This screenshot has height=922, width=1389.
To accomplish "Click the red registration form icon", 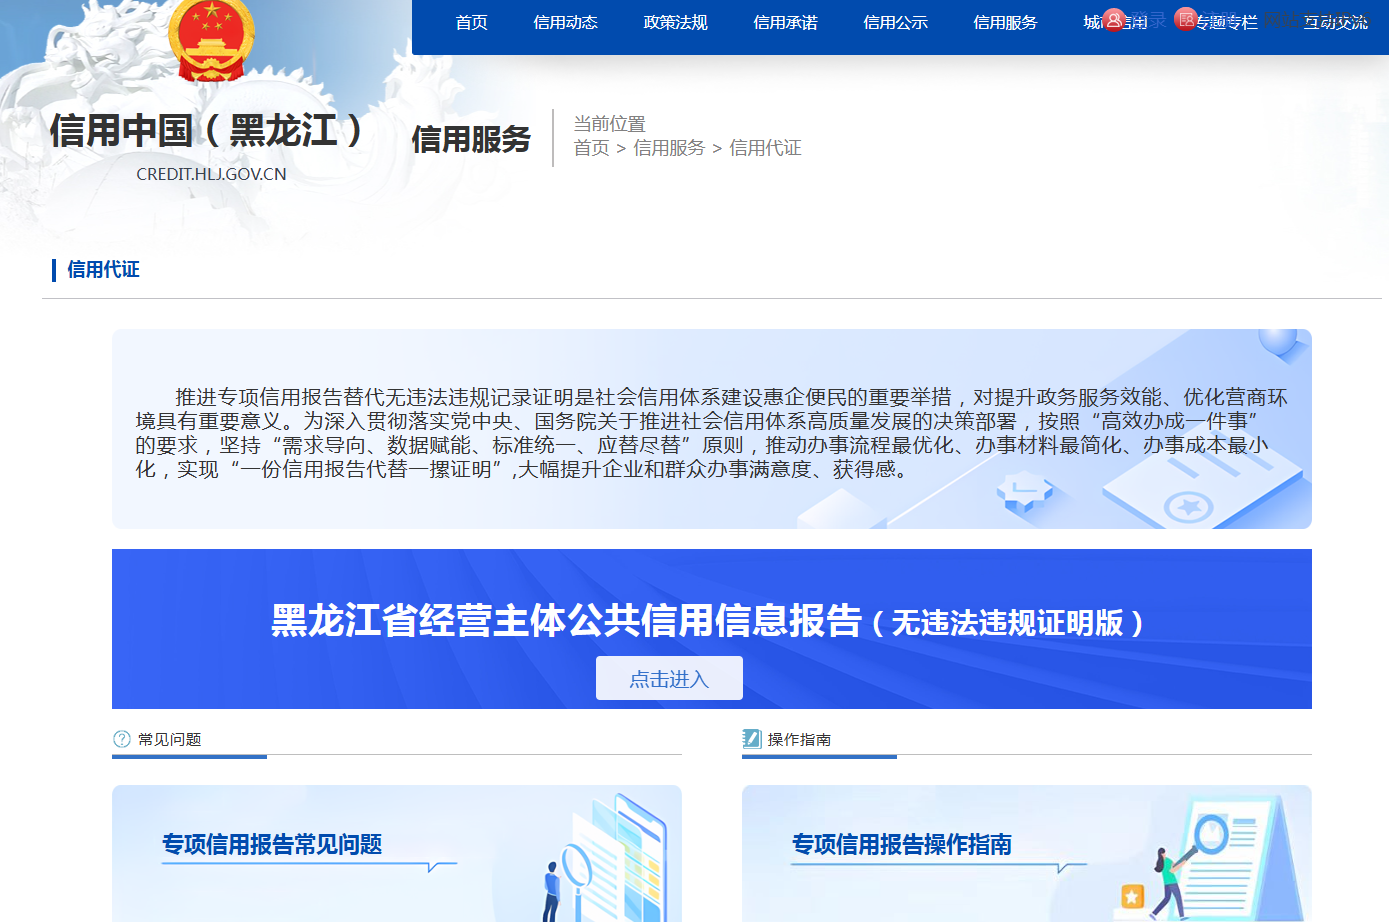I will 1186,19.
